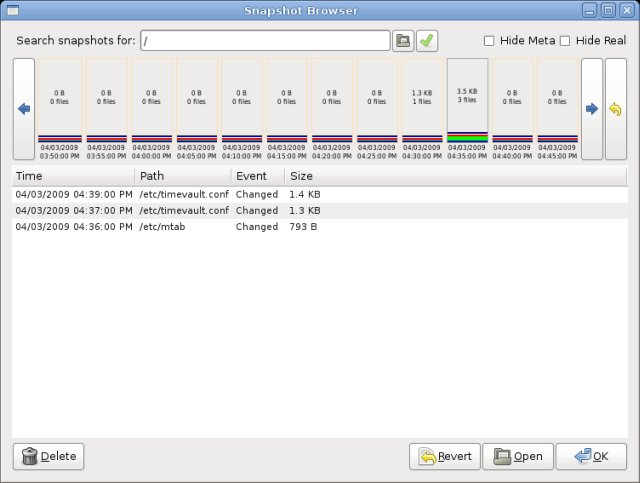640x483 pixels.
Task: Select the /etc/mtab row
Action: click(x=320, y=227)
